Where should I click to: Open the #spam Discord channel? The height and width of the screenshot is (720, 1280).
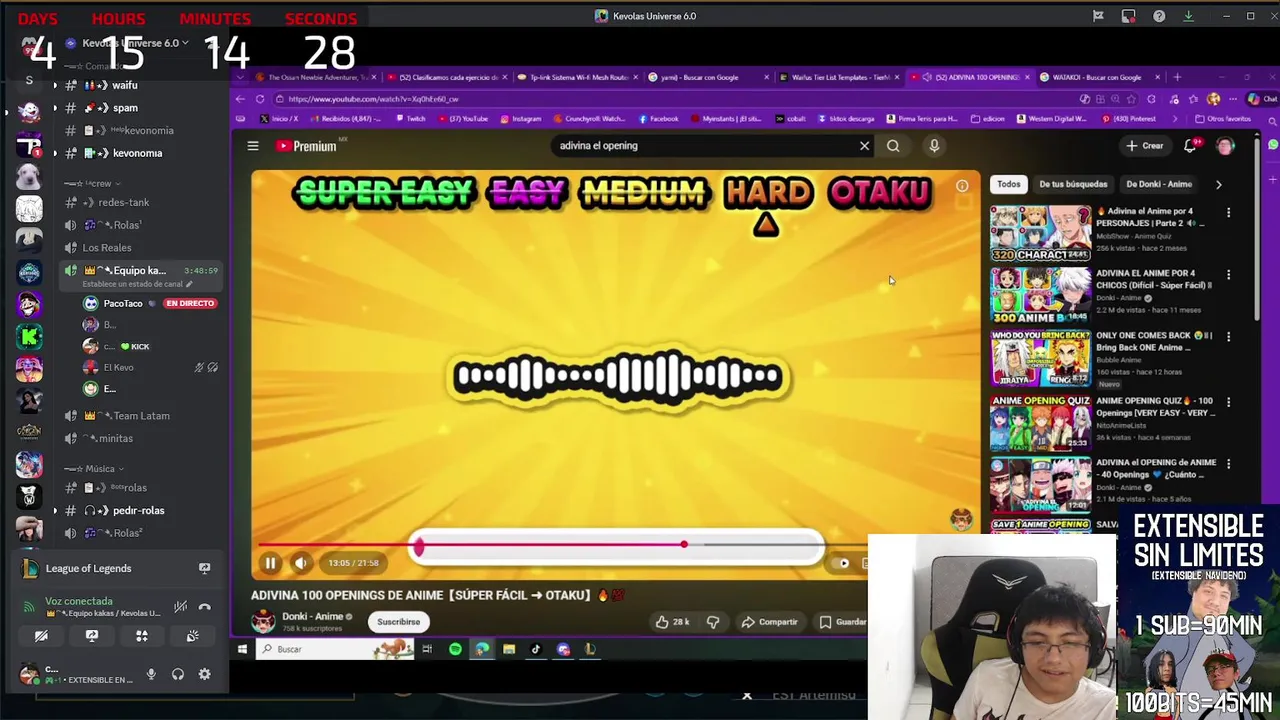(x=124, y=108)
